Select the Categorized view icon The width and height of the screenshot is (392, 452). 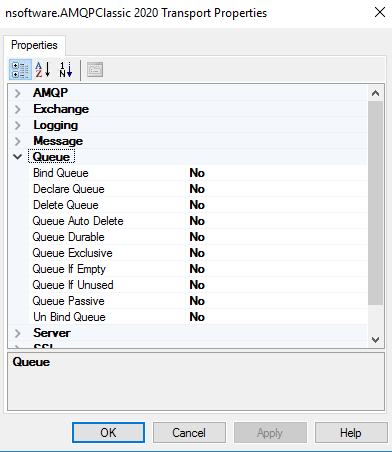pyautogui.click(x=20, y=70)
